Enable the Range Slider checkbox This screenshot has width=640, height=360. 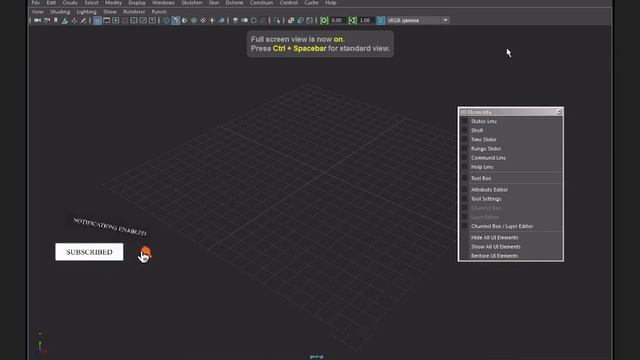464,149
